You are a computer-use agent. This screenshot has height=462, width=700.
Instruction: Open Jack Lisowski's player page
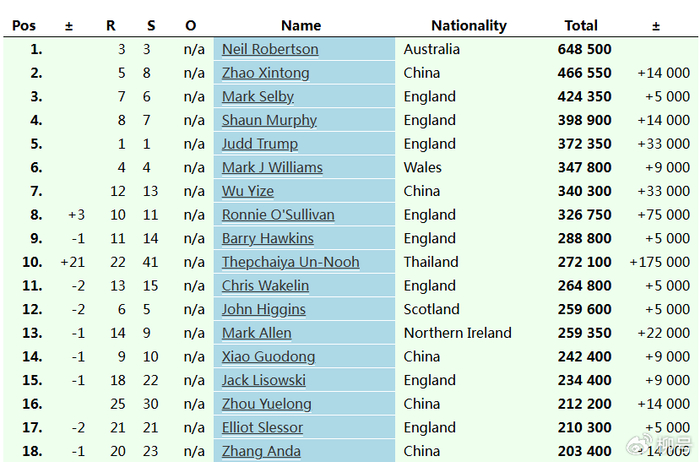click(264, 380)
